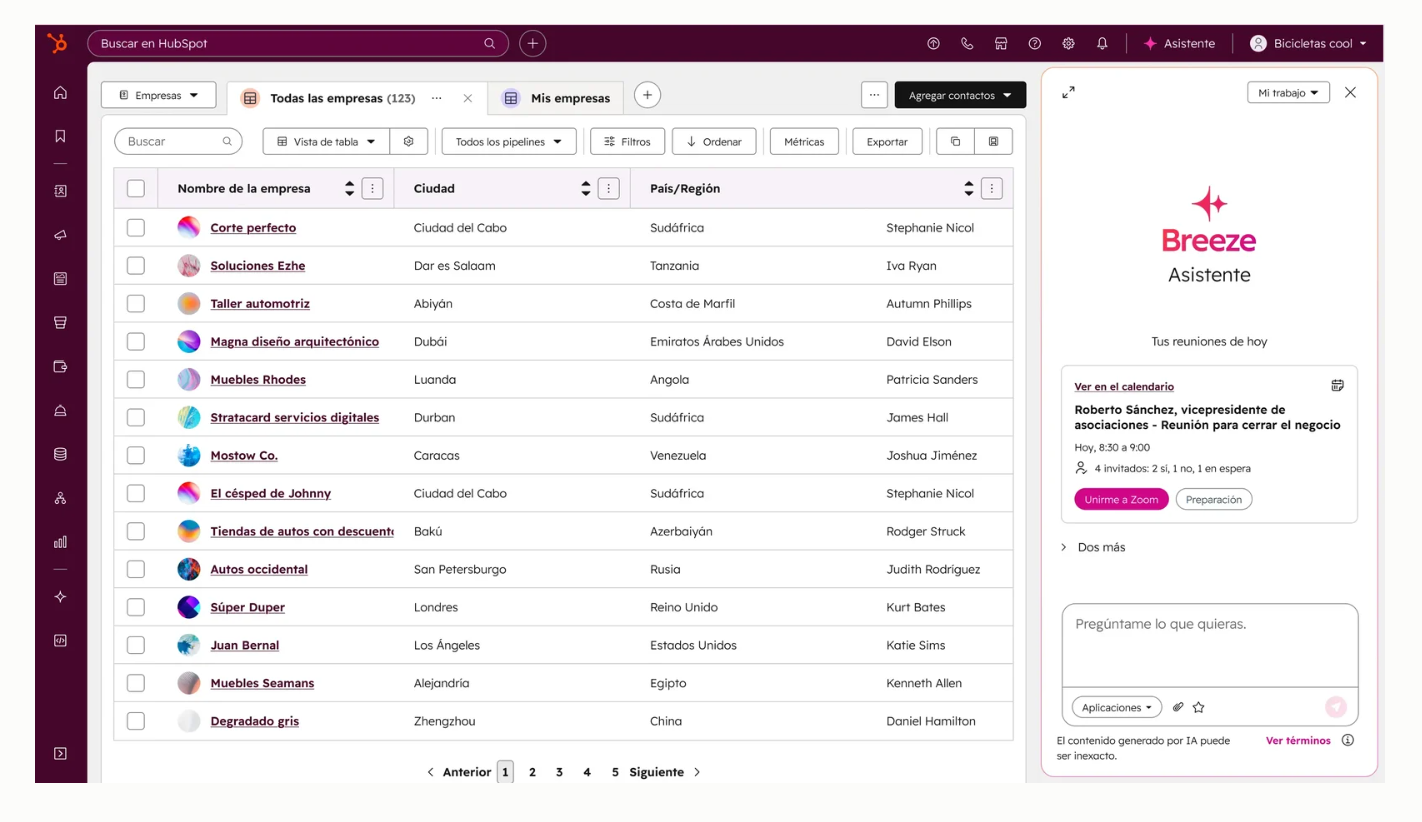Open the Mi trabajo dropdown
The height and width of the screenshot is (822, 1422).
(1288, 93)
